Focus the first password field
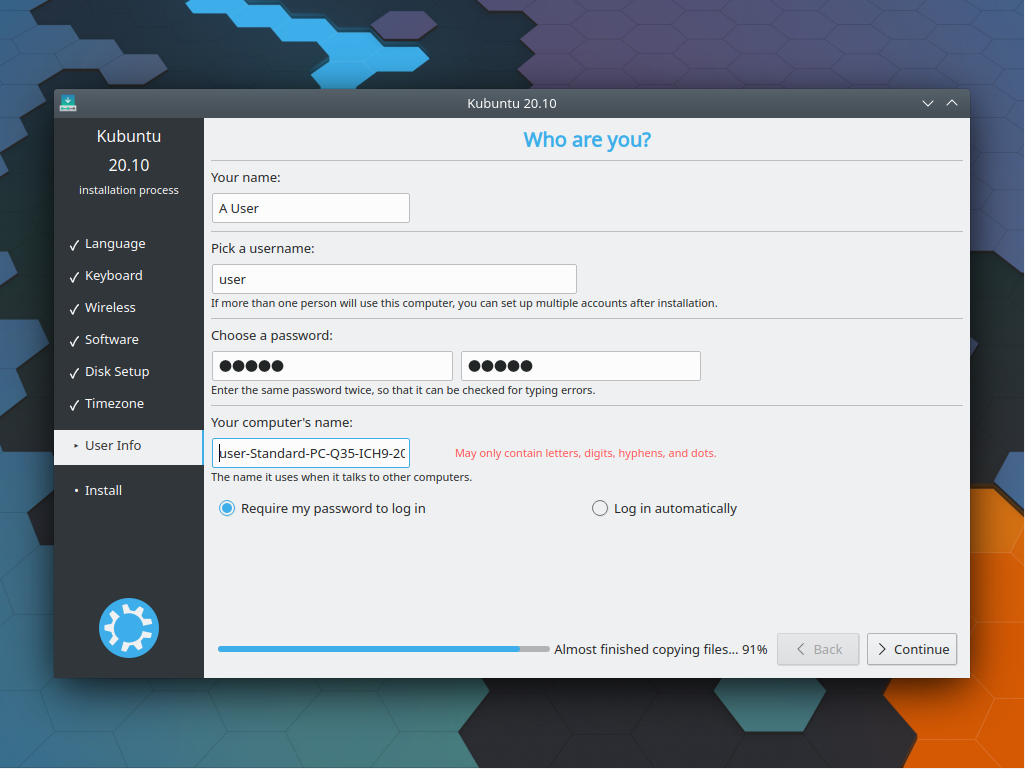The image size is (1025, 769). pyautogui.click(x=332, y=366)
